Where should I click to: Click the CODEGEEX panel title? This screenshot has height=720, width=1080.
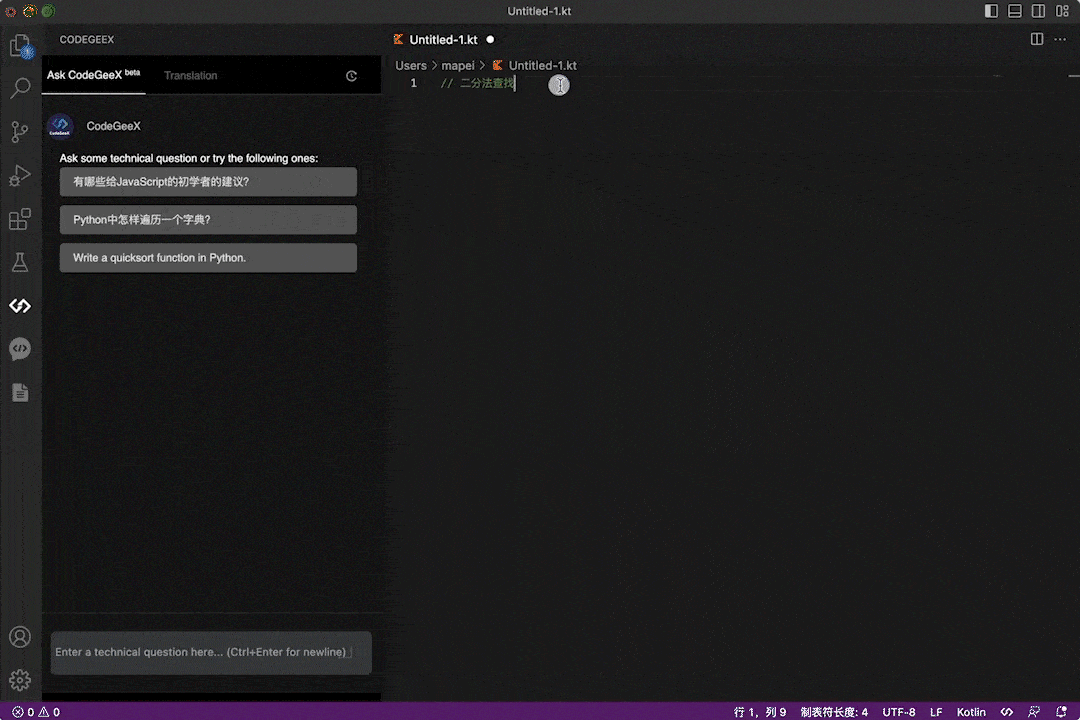tap(87, 40)
